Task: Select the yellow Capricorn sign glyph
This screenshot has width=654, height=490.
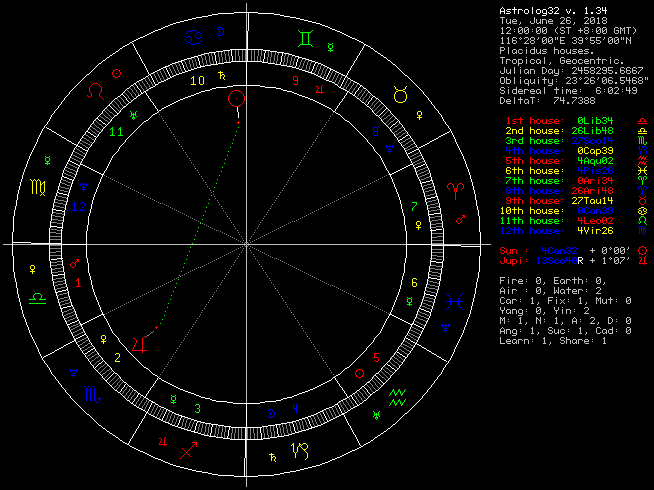Action: click(x=302, y=450)
